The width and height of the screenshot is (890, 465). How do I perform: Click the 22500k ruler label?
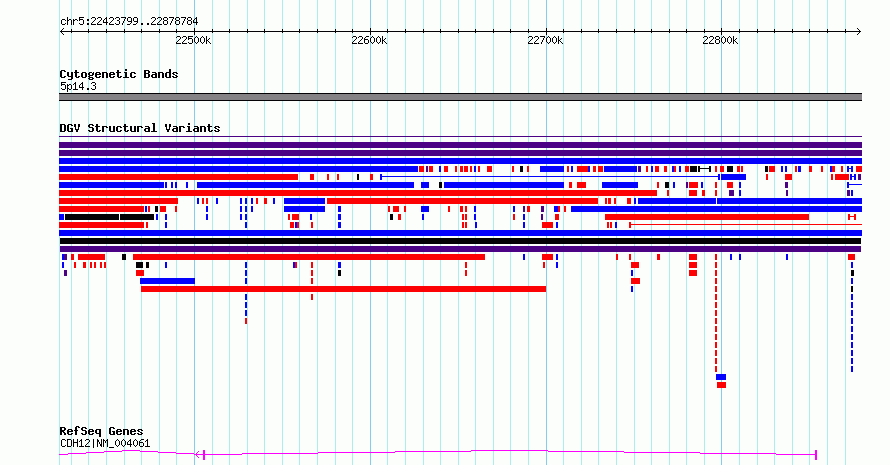(193, 40)
